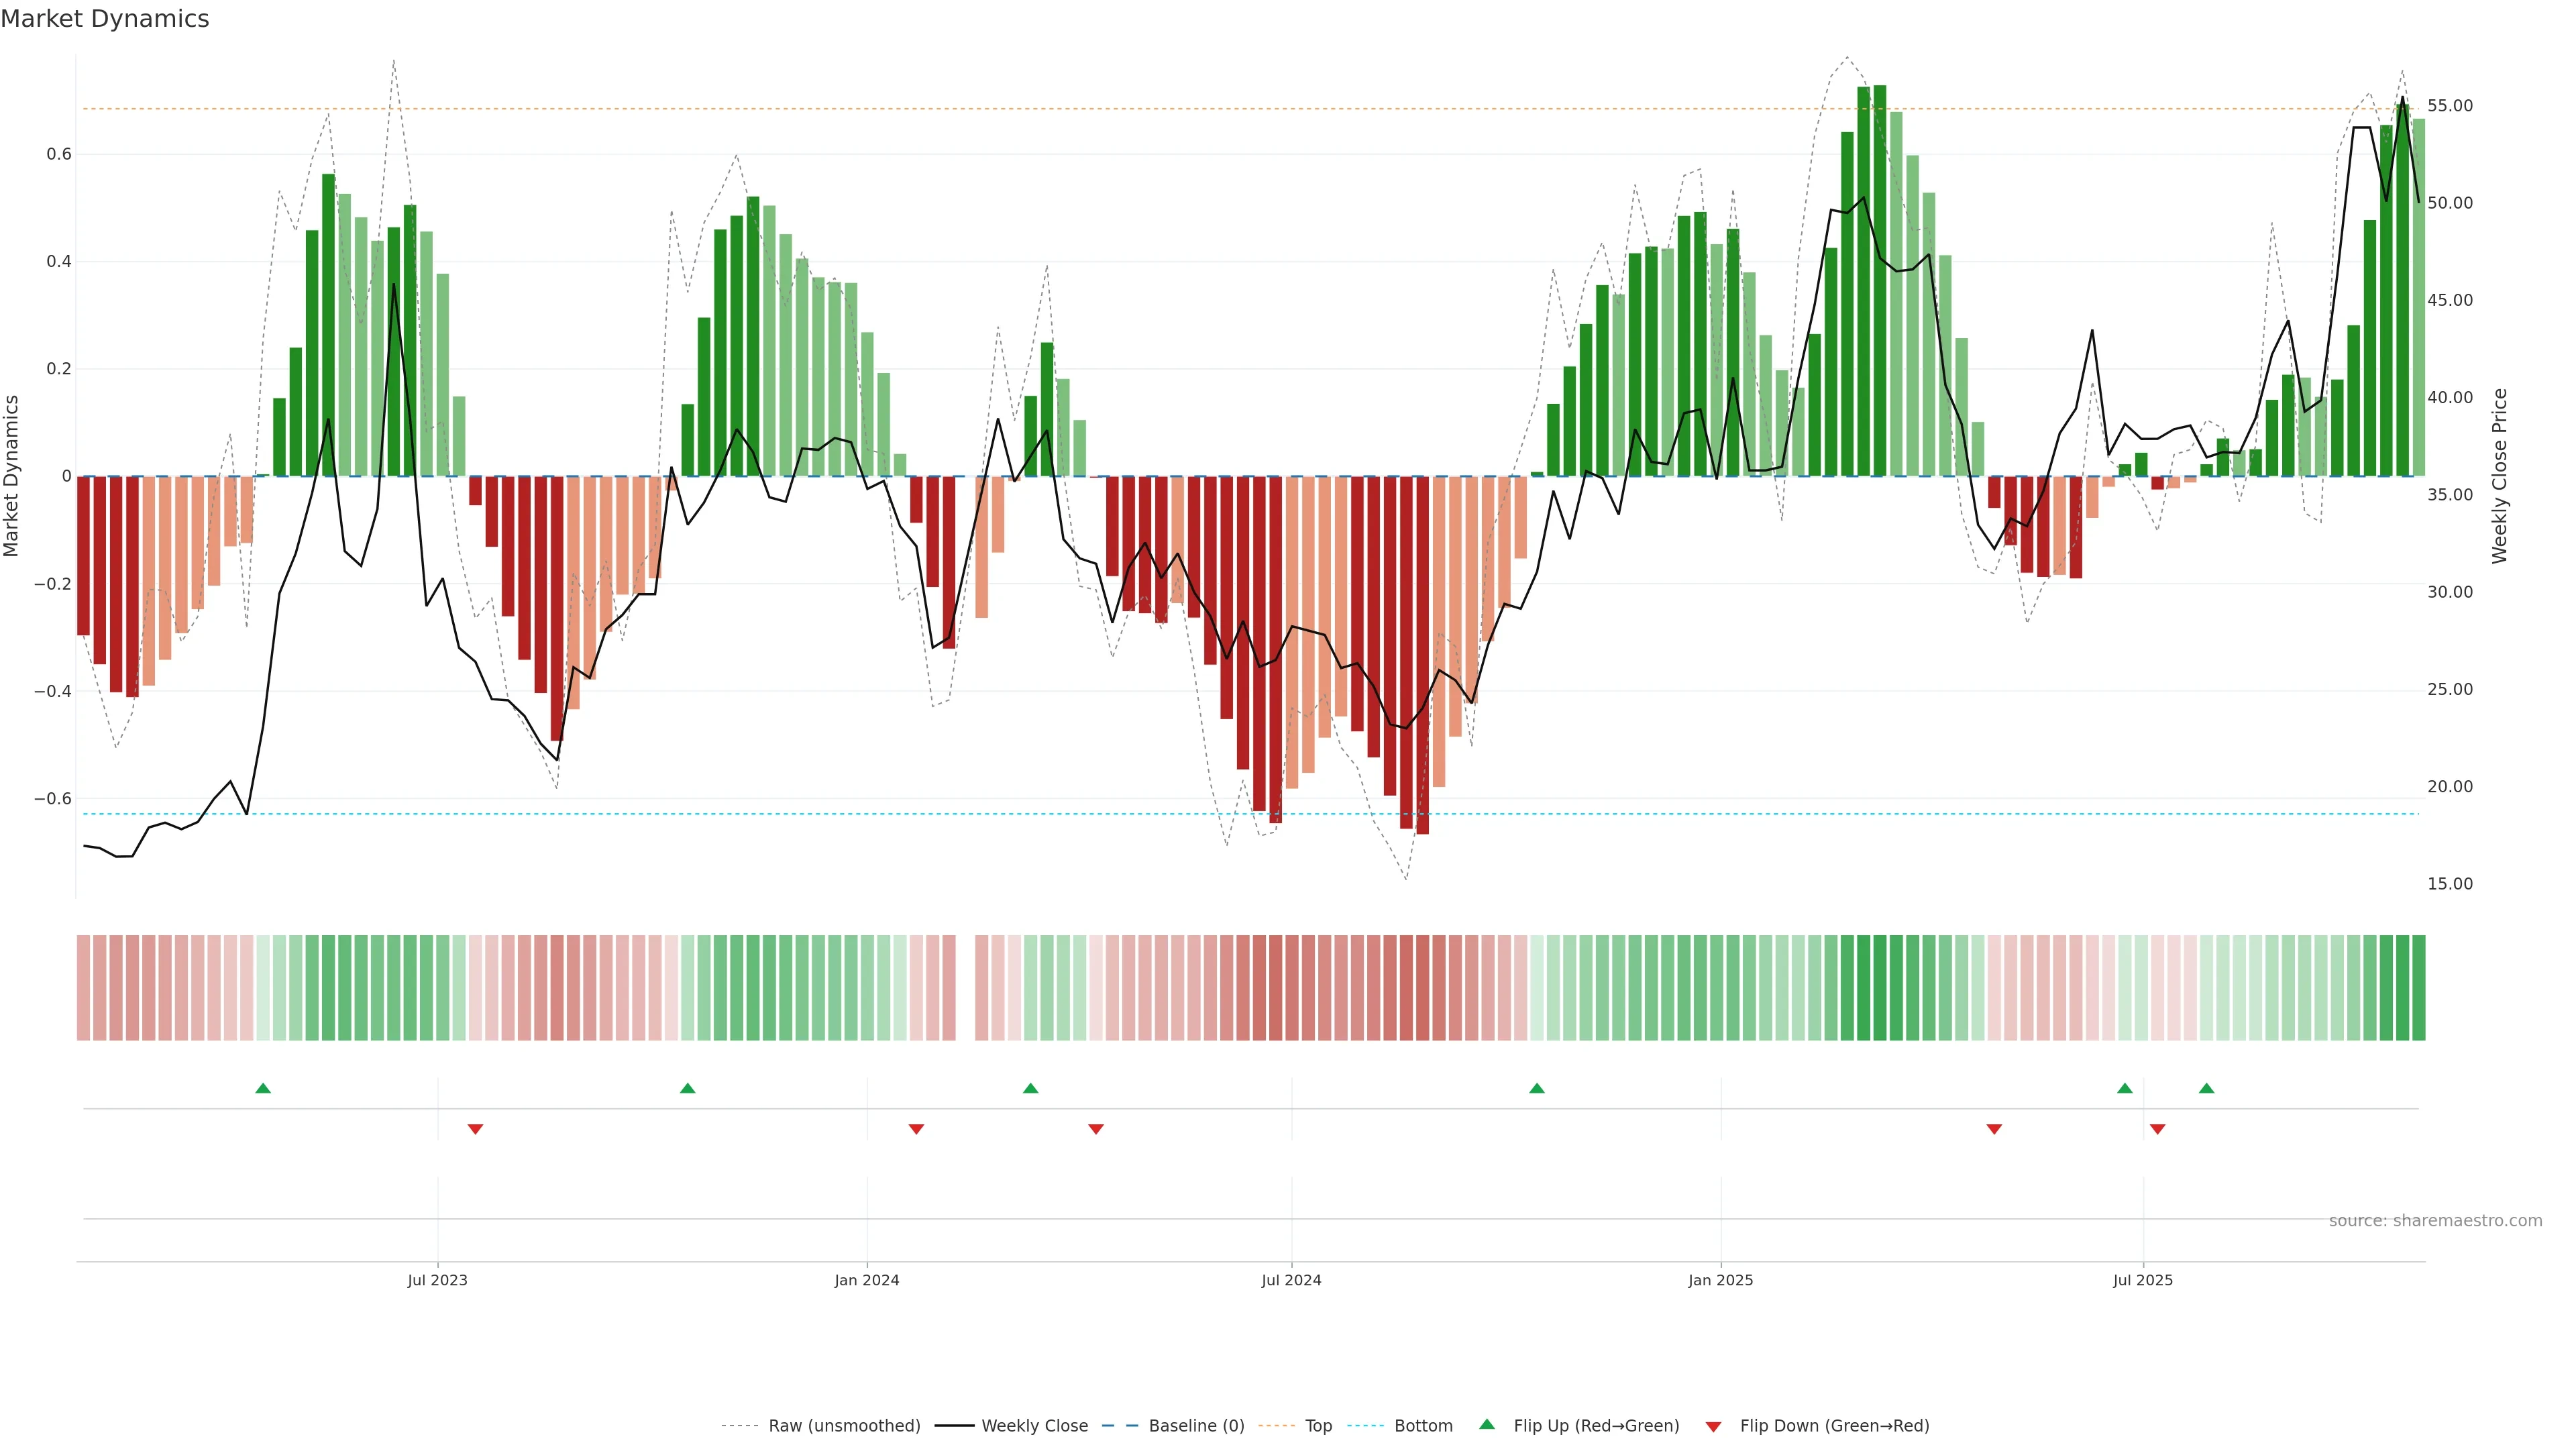Image resolution: width=2576 pixels, height=1449 pixels.
Task: Click the last green flip-up triangle marker
Action: coord(2206,1088)
